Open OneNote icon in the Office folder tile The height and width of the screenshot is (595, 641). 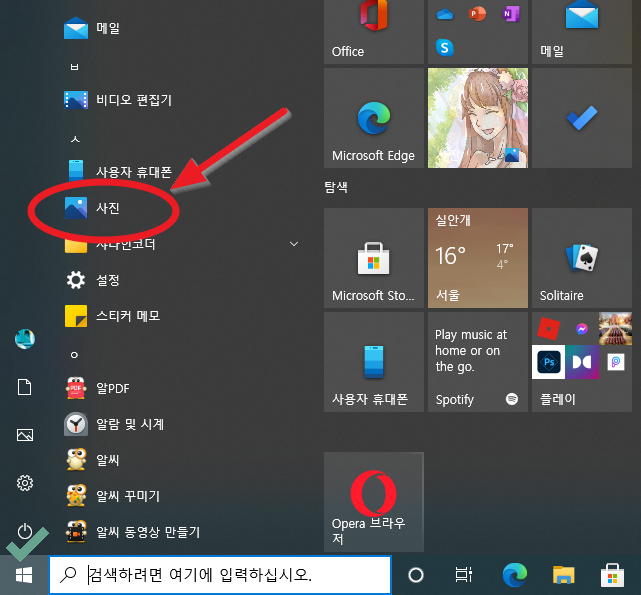510,13
